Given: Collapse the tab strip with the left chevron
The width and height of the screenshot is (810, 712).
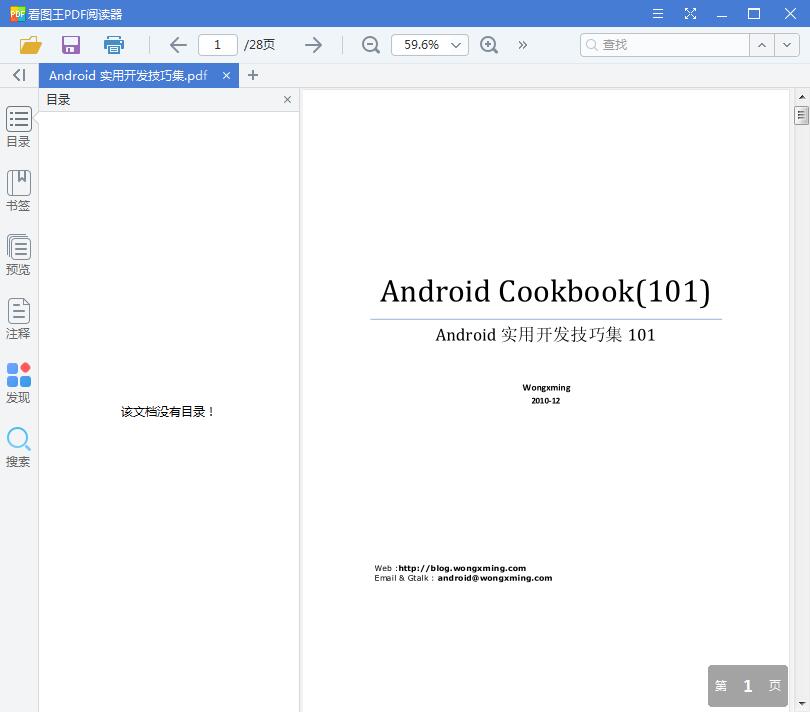Looking at the screenshot, I should click(x=18, y=75).
